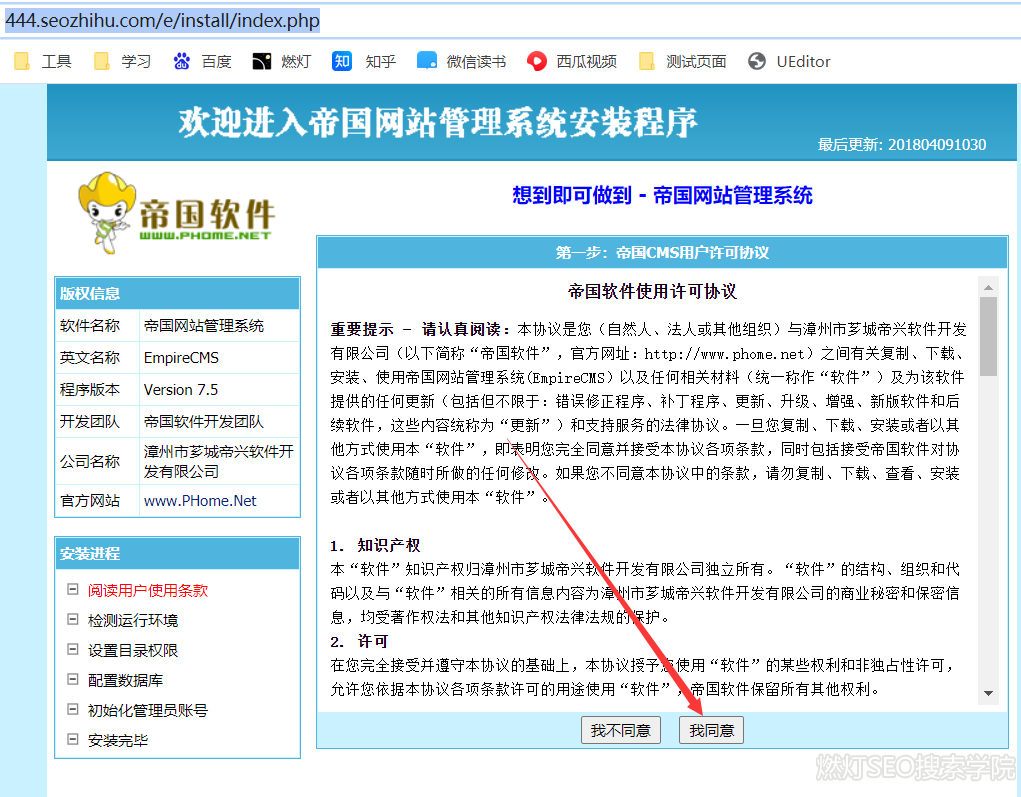The height and width of the screenshot is (797, 1021).
Task: Click the box icon beside 初始化管理员账号
Action: [73, 709]
